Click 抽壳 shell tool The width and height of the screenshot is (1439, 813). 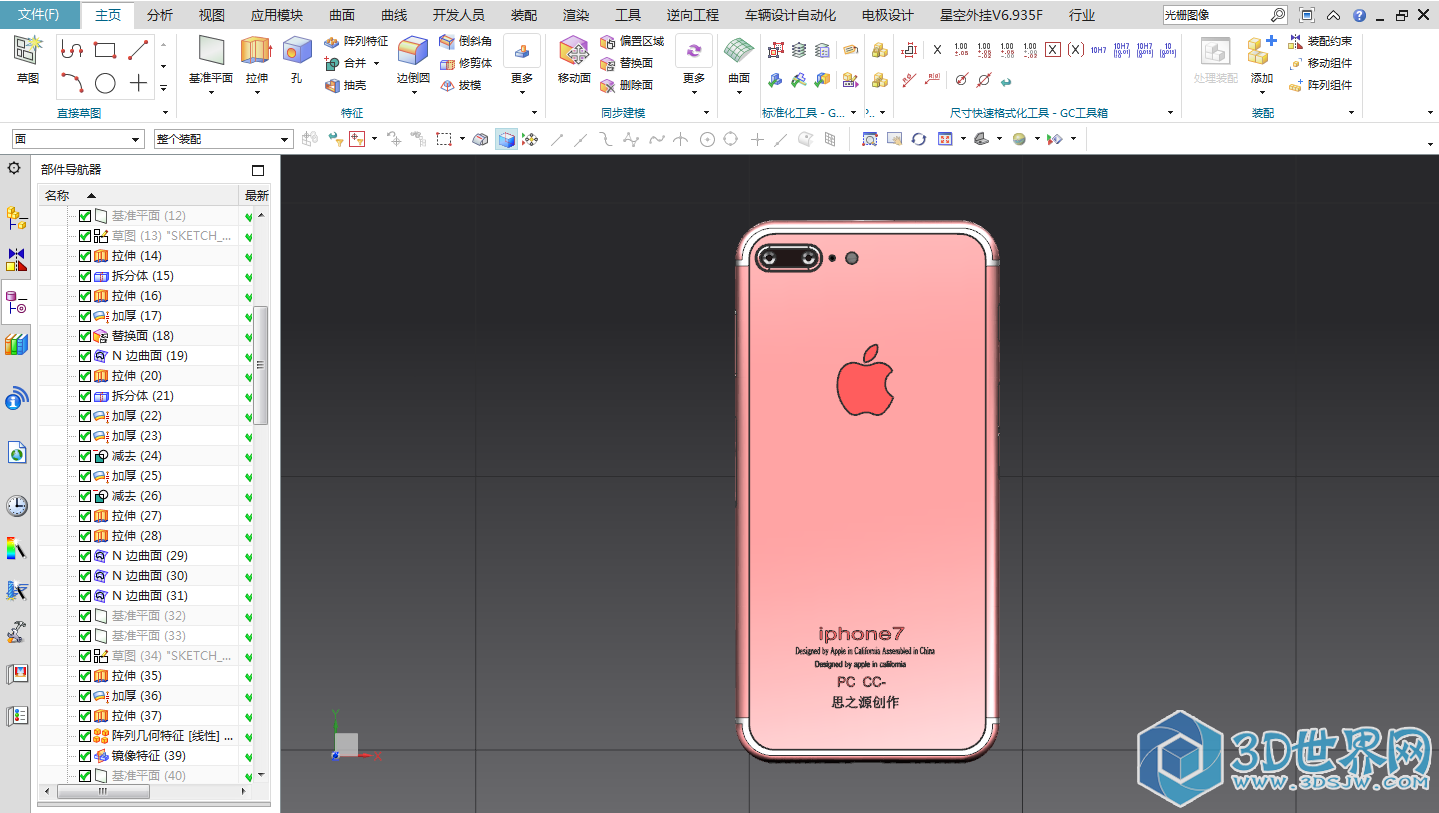346,86
